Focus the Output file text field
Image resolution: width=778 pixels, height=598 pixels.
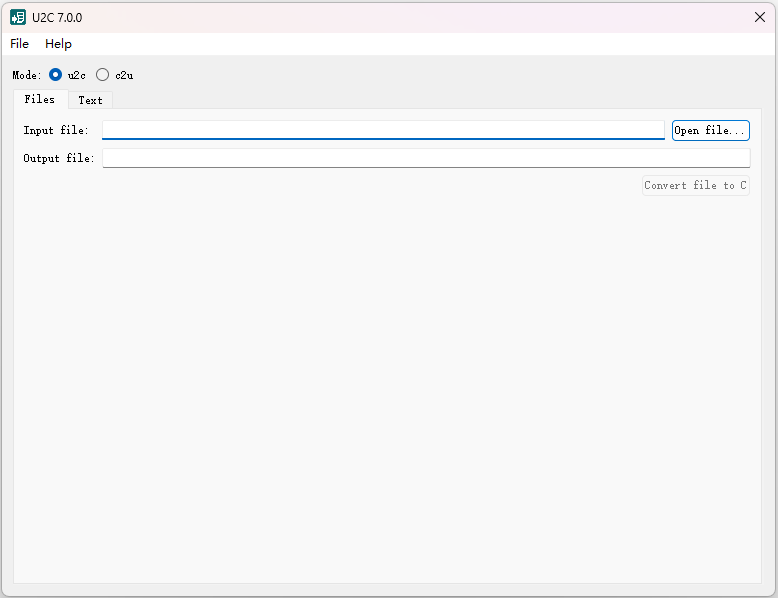[x=426, y=158]
